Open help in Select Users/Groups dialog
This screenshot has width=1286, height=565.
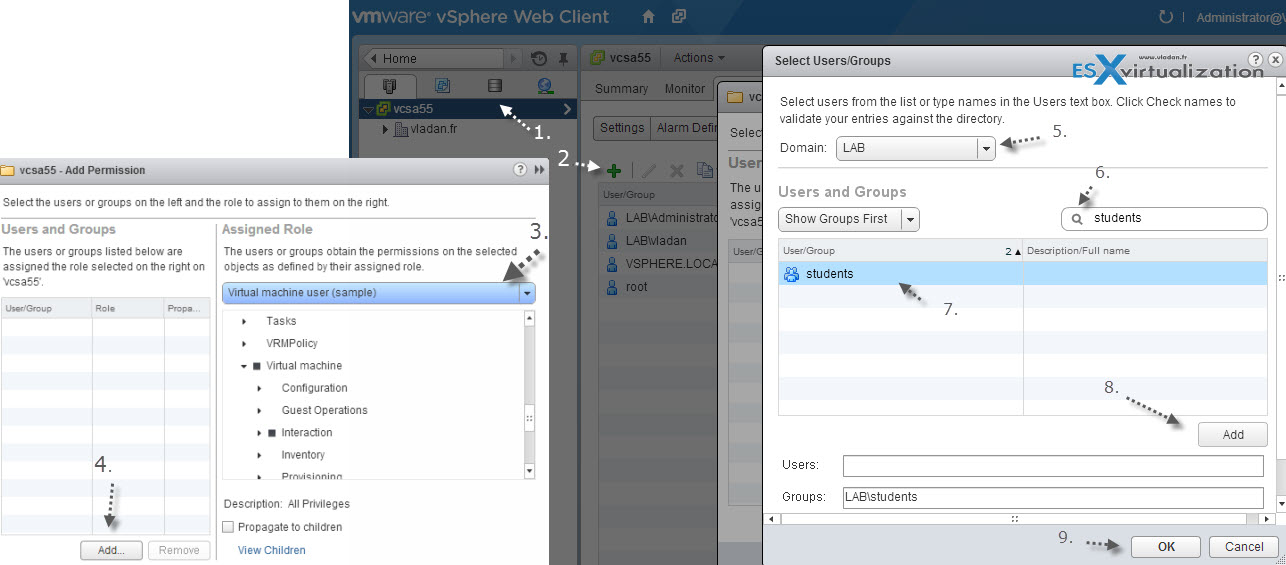pyautogui.click(x=1256, y=60)
